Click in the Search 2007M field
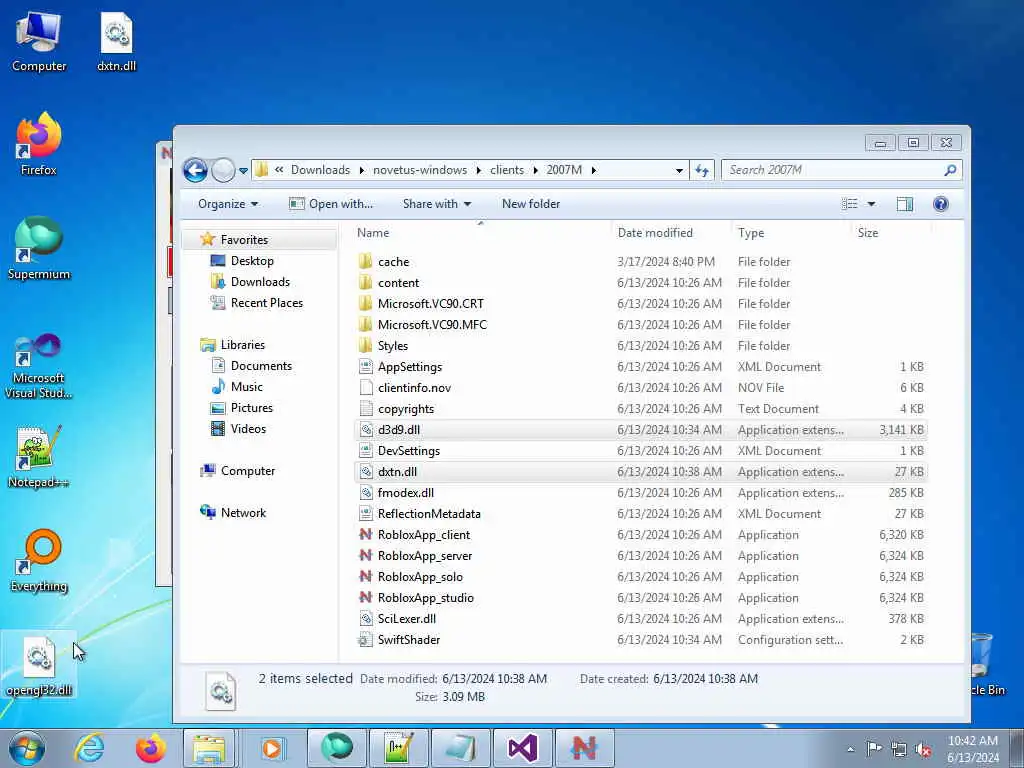This screenshot has width=1024, height=768. point(833,170)
